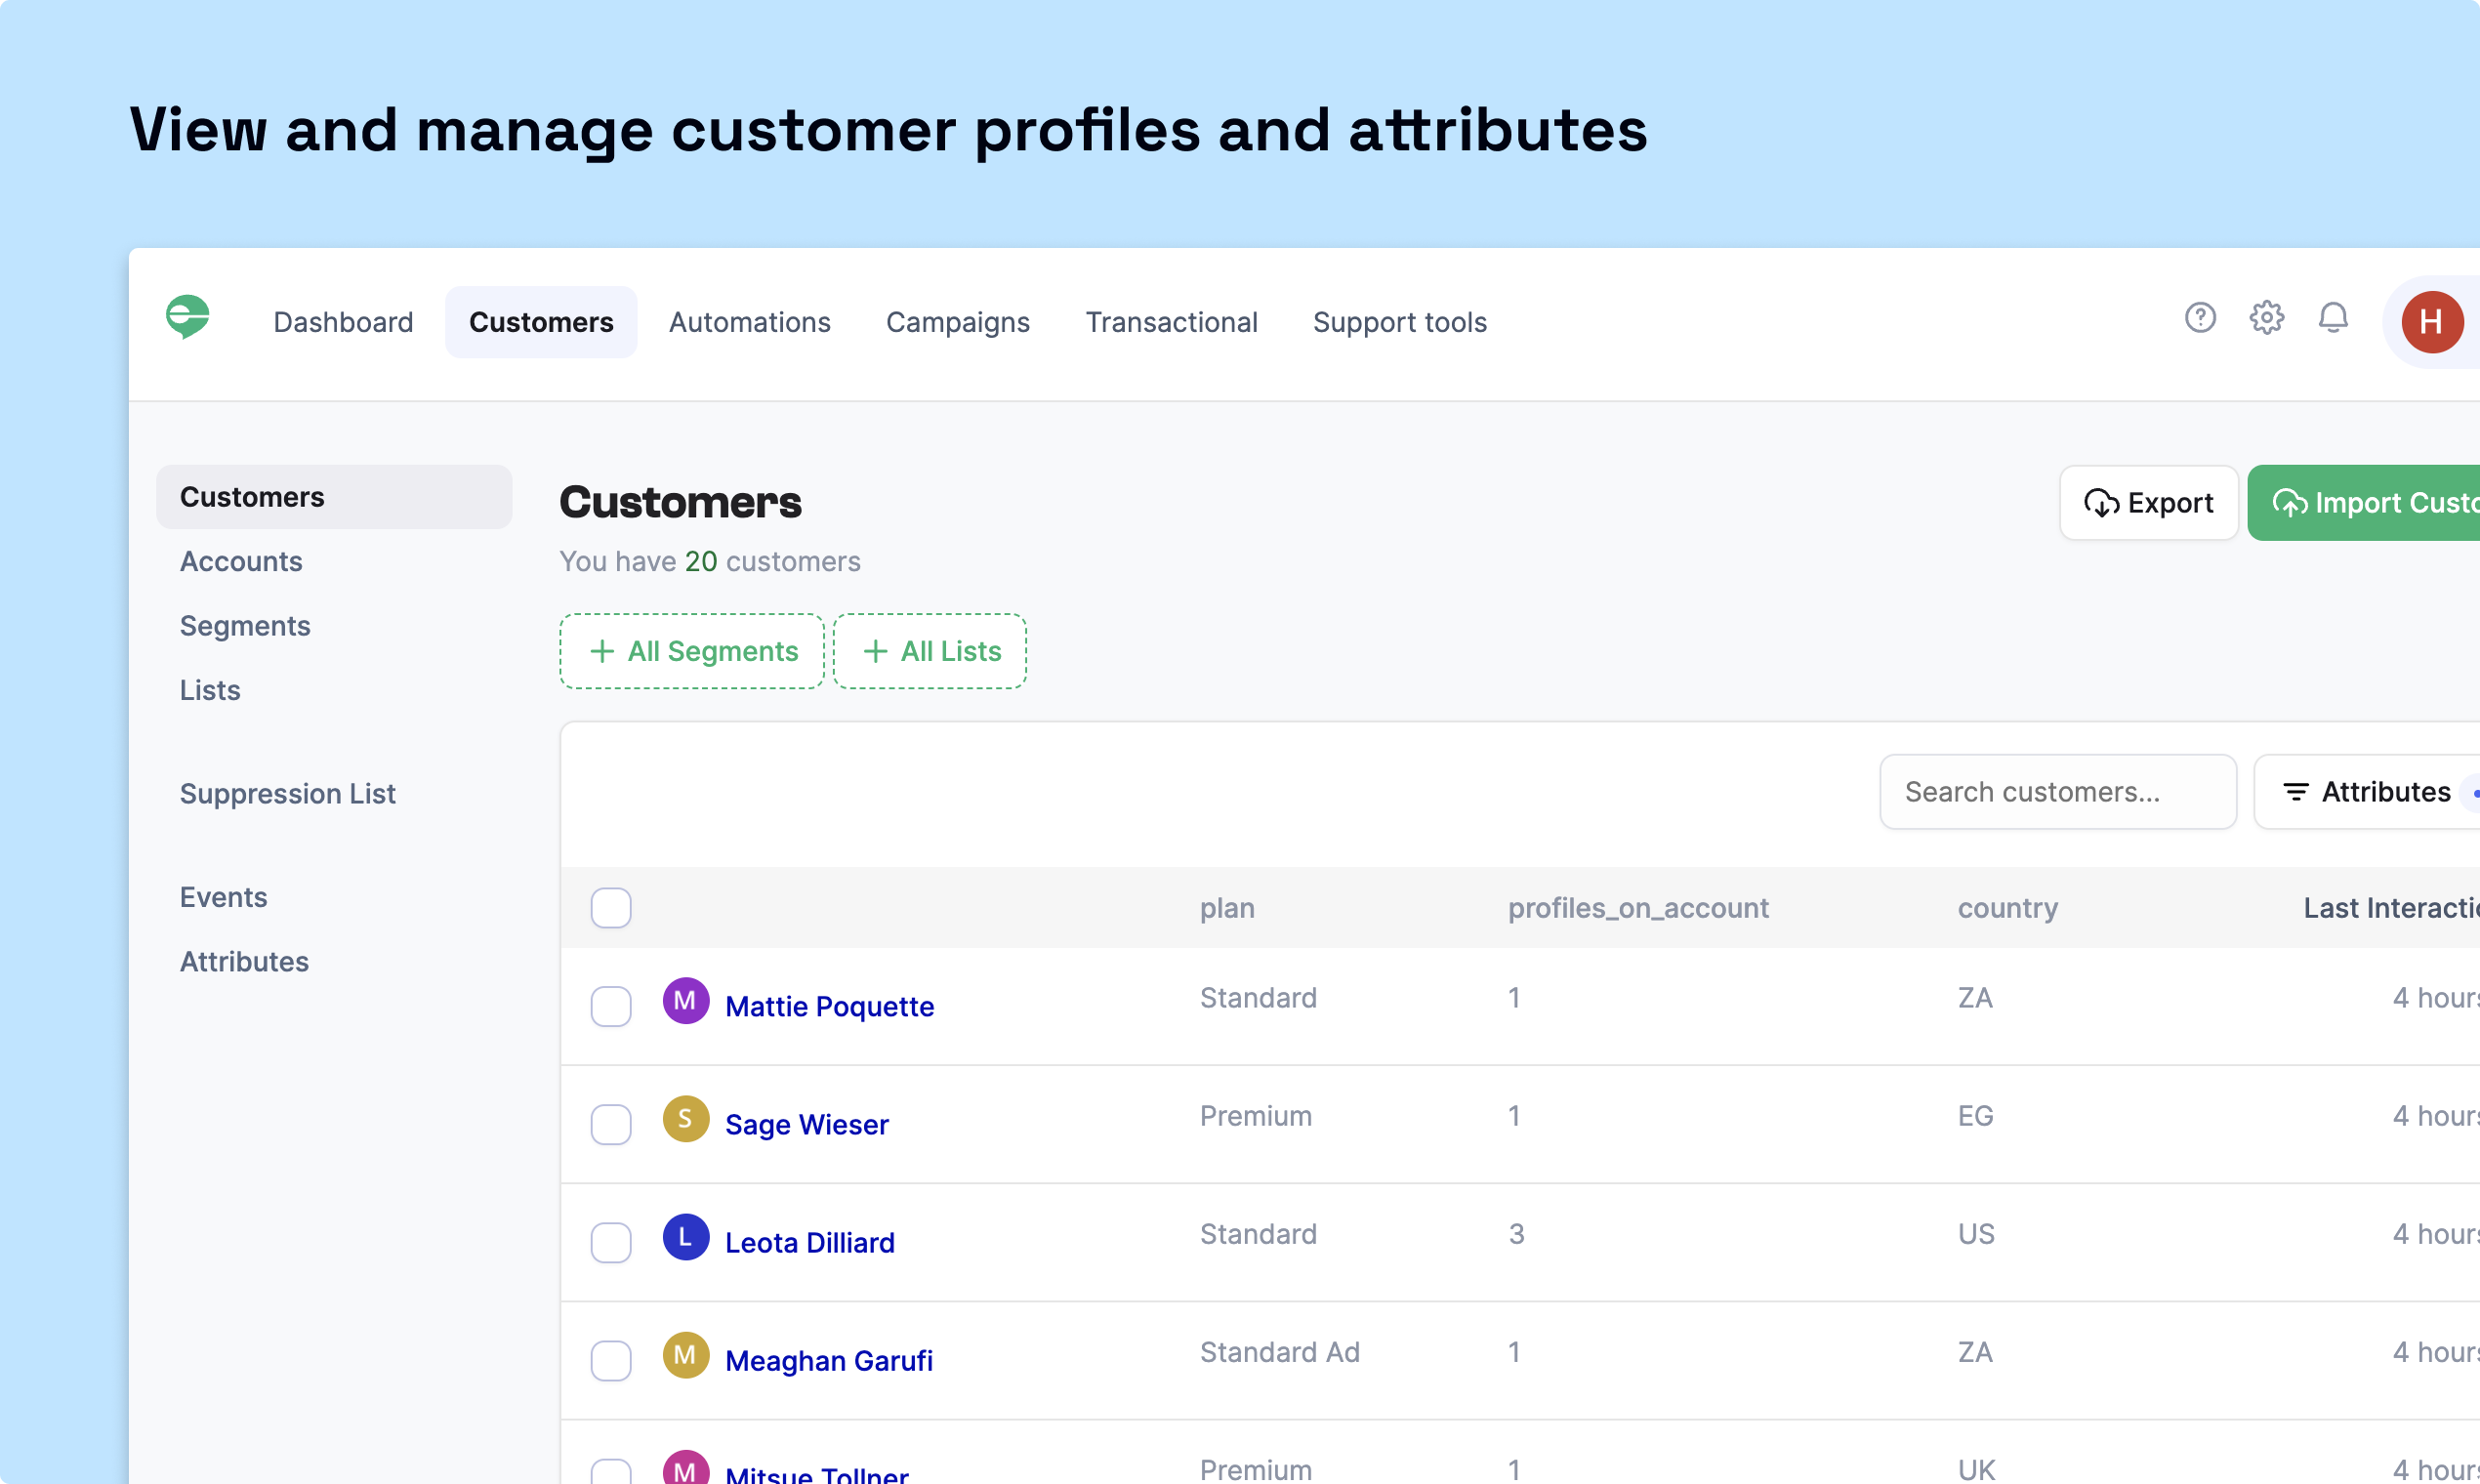Click the red H profile avatar
Screen dimensions: 2480x1484
[x=2431, y=322]
